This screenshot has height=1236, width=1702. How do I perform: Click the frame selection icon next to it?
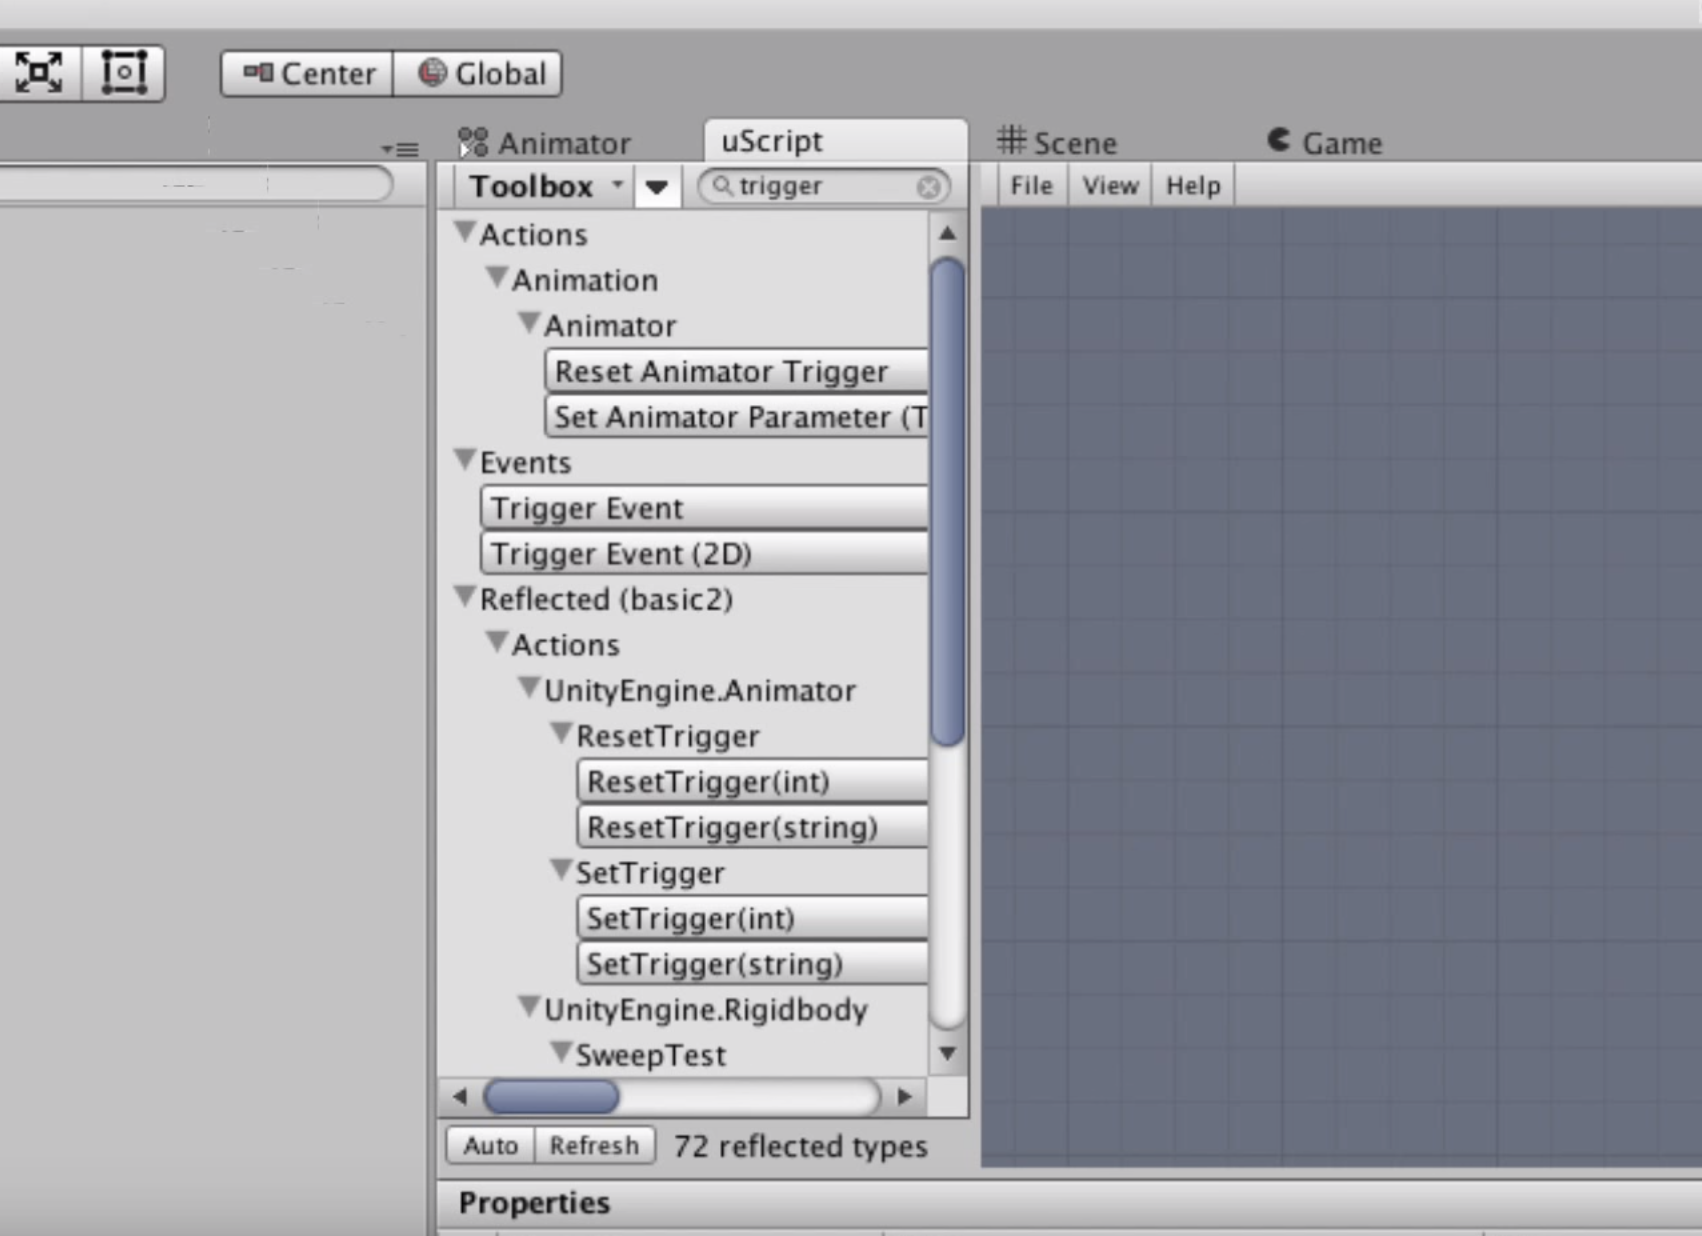click(x=123, y=71)
